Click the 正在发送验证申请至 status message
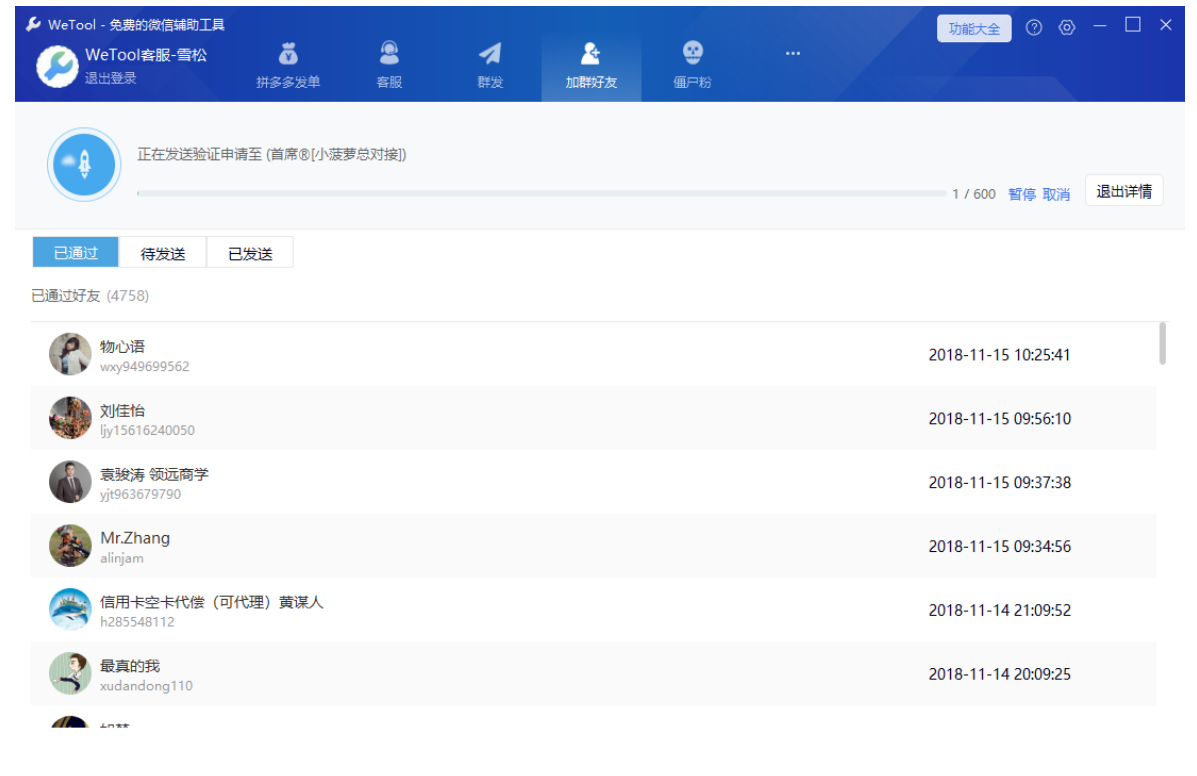Image resolution: width=1197 pixels, height=776 pixels. pos(272,154)
